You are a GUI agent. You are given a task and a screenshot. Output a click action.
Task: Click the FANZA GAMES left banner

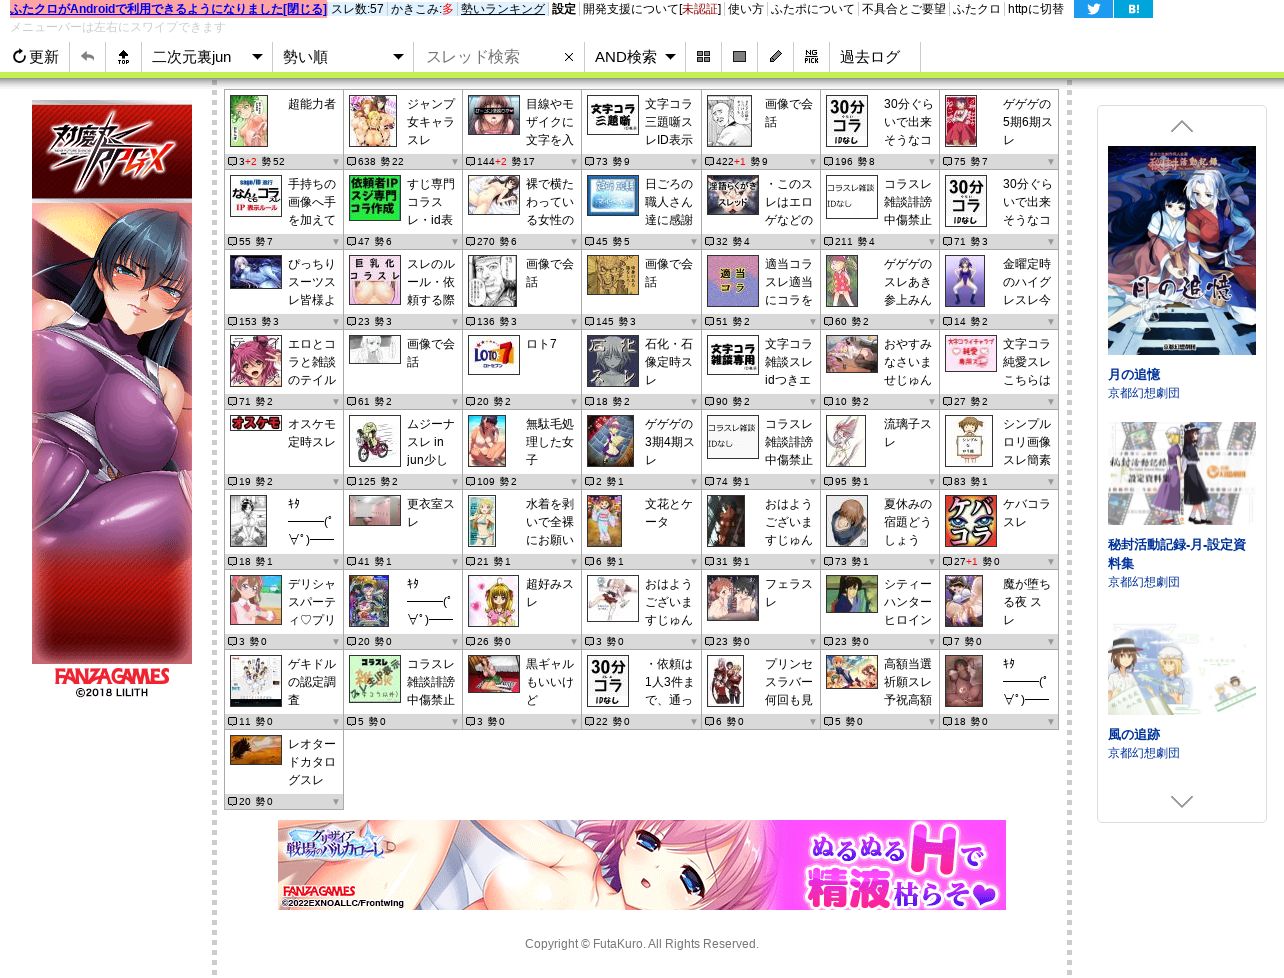(x=112, y=400)
